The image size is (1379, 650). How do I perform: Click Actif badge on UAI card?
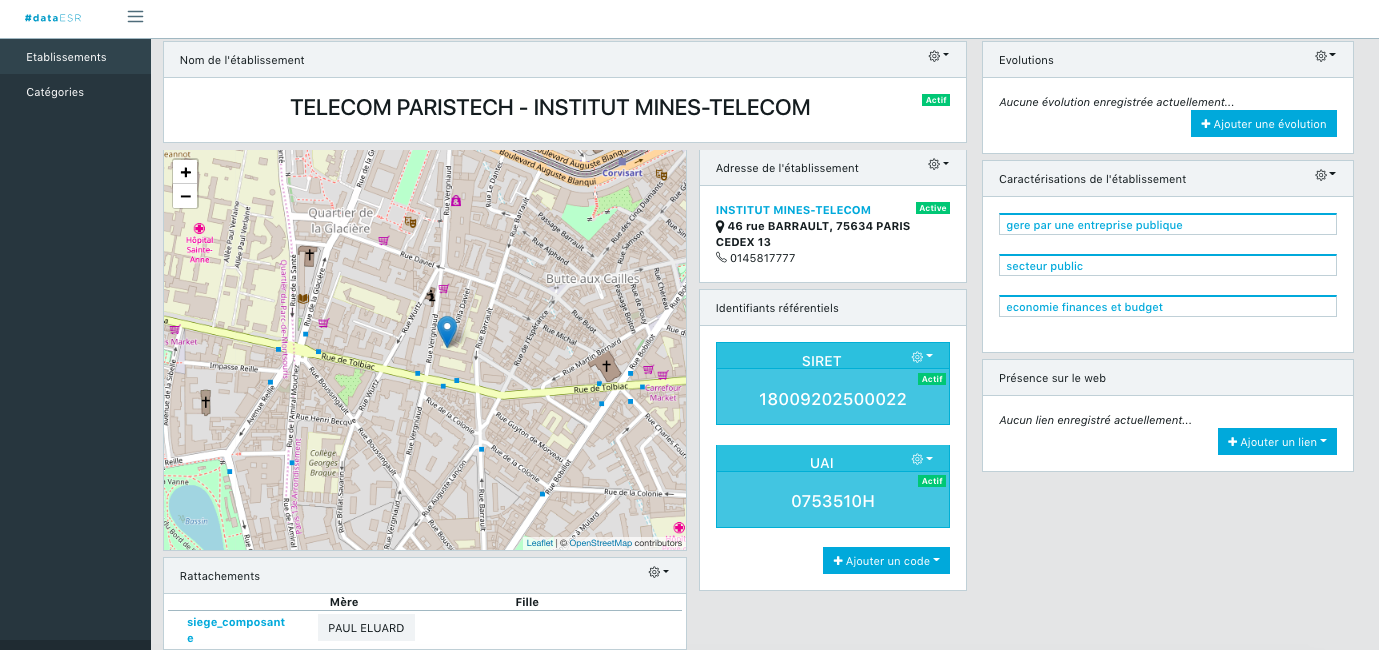[932, 481]
